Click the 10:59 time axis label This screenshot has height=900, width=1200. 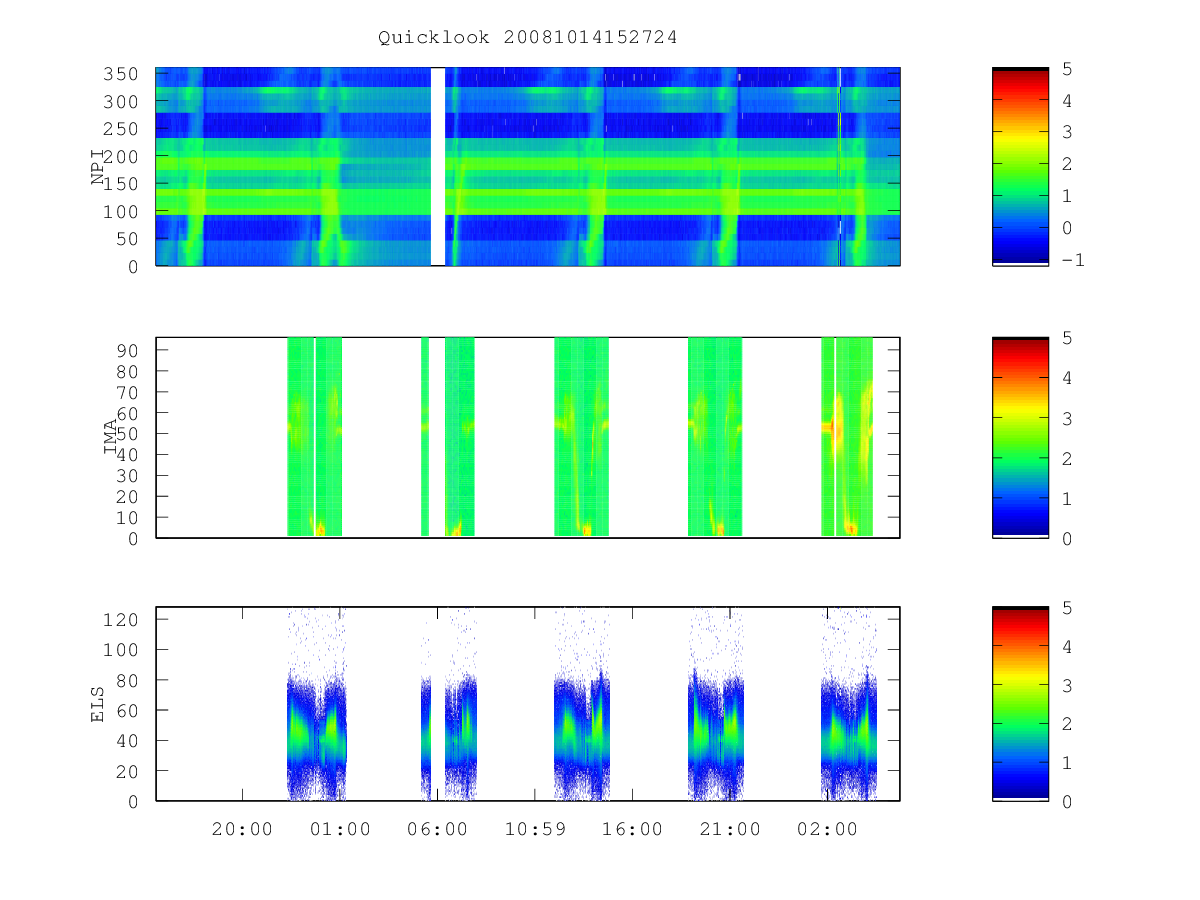(535, 829)
